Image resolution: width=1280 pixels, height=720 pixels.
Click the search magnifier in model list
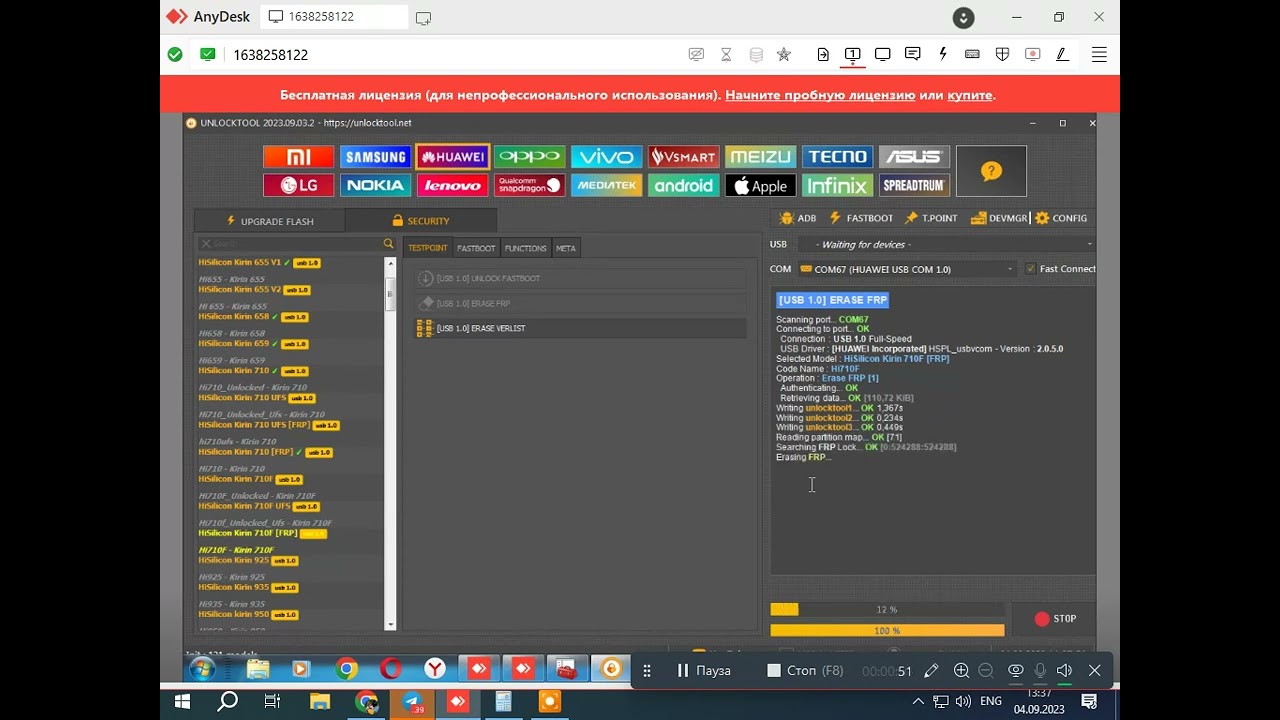[x=388, y=244]
